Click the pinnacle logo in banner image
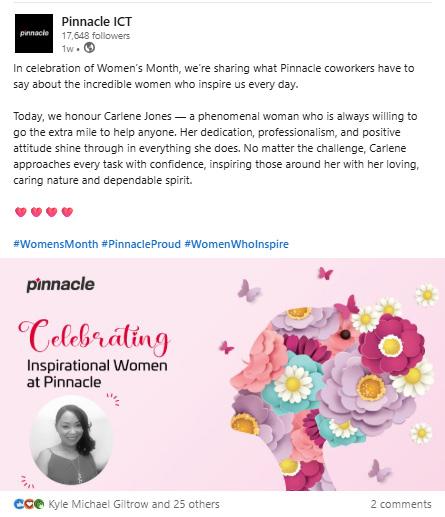Image resolution: width=445 pixels, height=517 pixels. [x=60, y=285]
